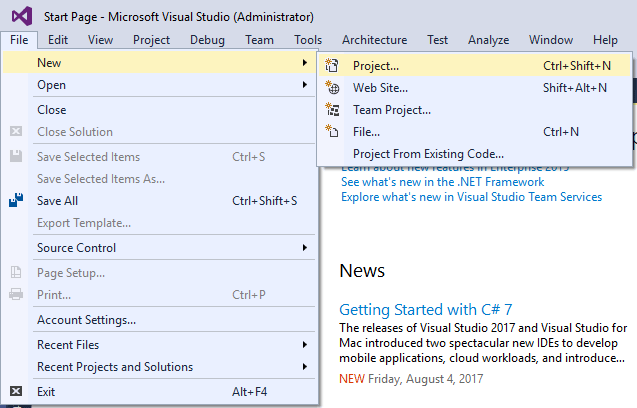Open Account Settings... entry
Image resolution: width=637 pixels, height=408 pixels.
[159, 319]
